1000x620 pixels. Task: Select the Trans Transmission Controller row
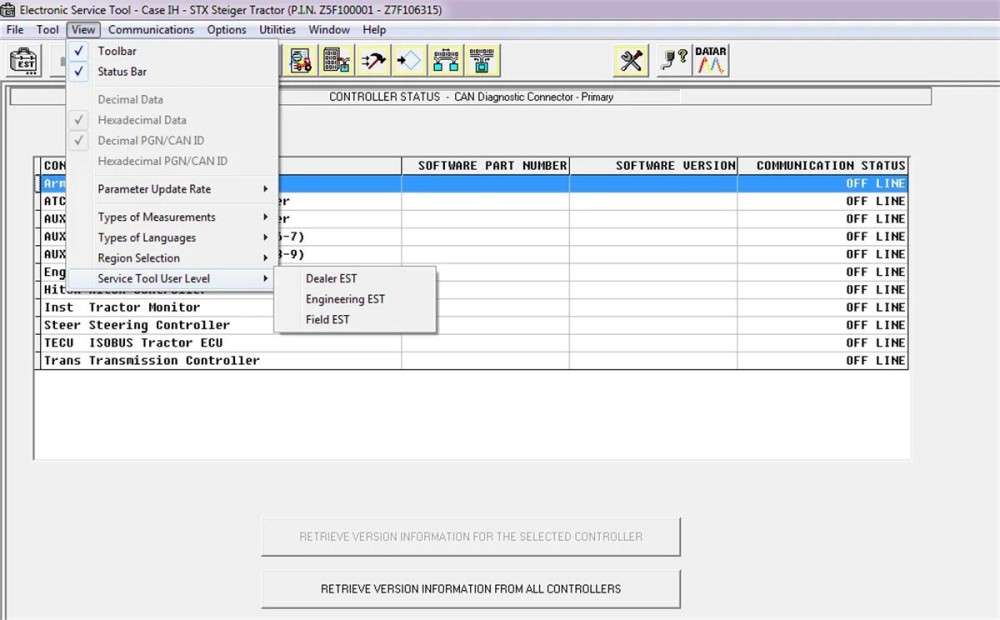[472, 361]
